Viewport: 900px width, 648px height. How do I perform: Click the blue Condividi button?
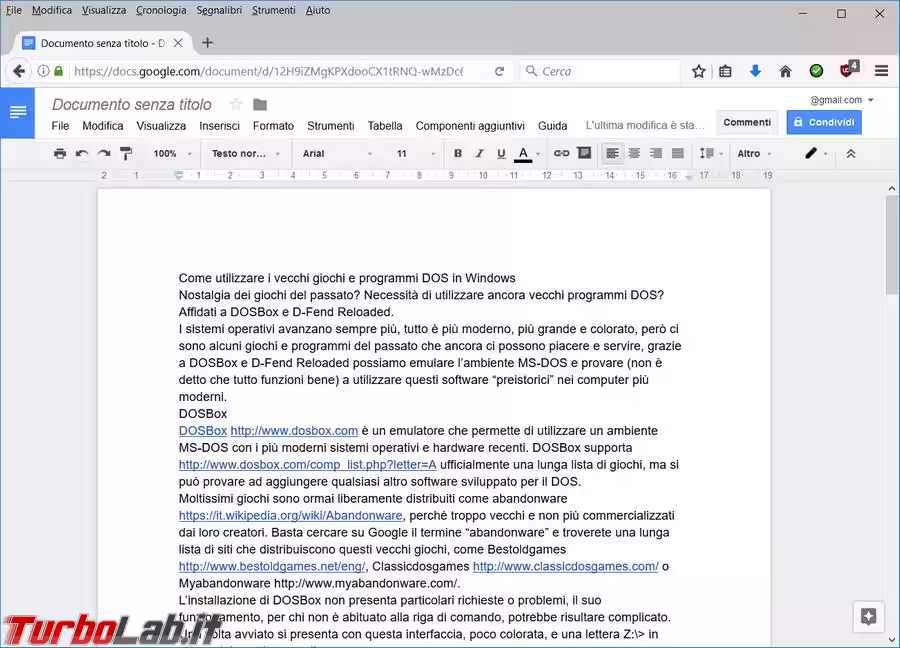[x=823, y=122]
